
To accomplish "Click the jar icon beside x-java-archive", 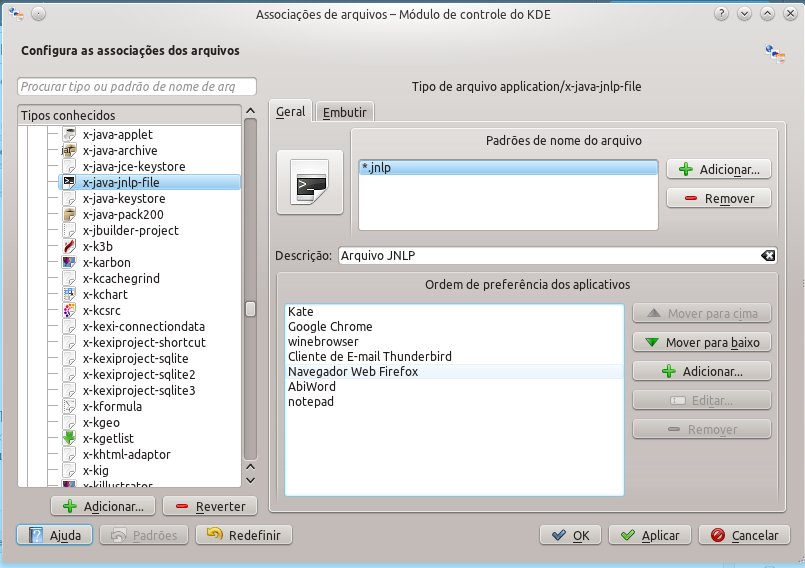I will (69, 150).
